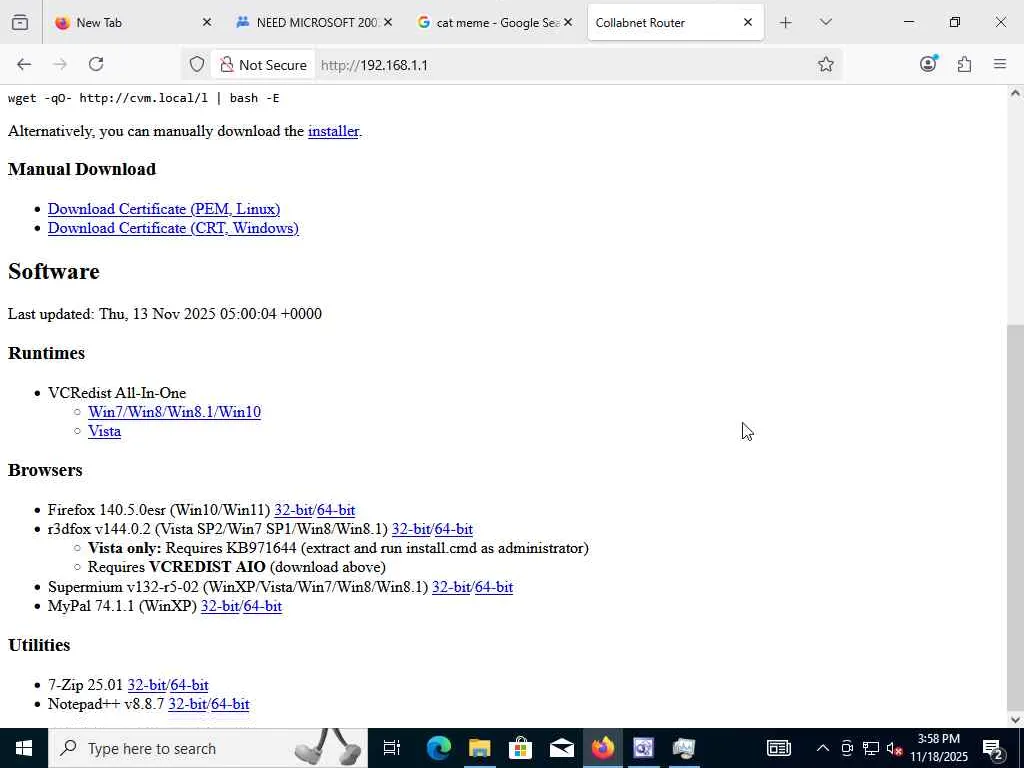Close the NEED MICROSOFT tab
1024x768 pixels.
[x=388, y=22]
